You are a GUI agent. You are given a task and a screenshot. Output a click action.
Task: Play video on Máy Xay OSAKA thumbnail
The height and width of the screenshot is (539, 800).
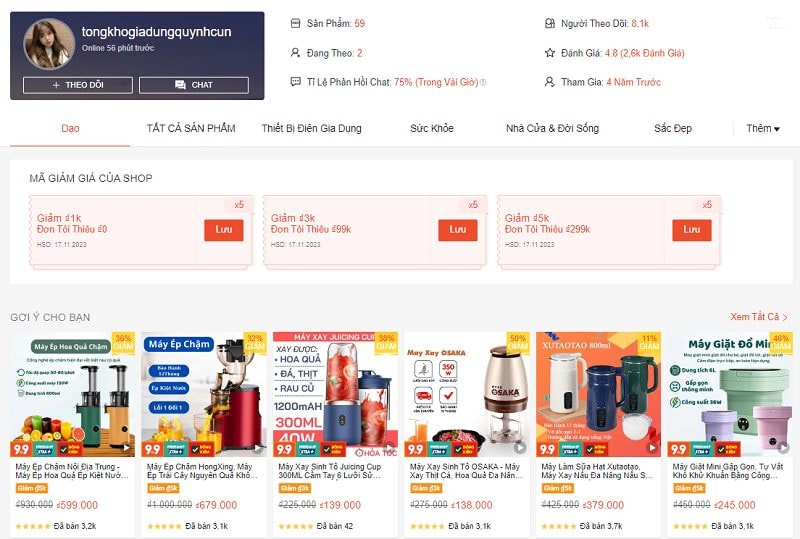pos(520,448)
